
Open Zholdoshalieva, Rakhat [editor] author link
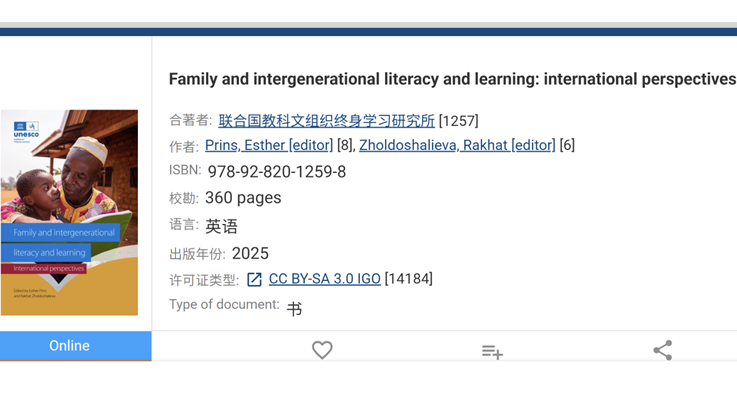[457, 145]
